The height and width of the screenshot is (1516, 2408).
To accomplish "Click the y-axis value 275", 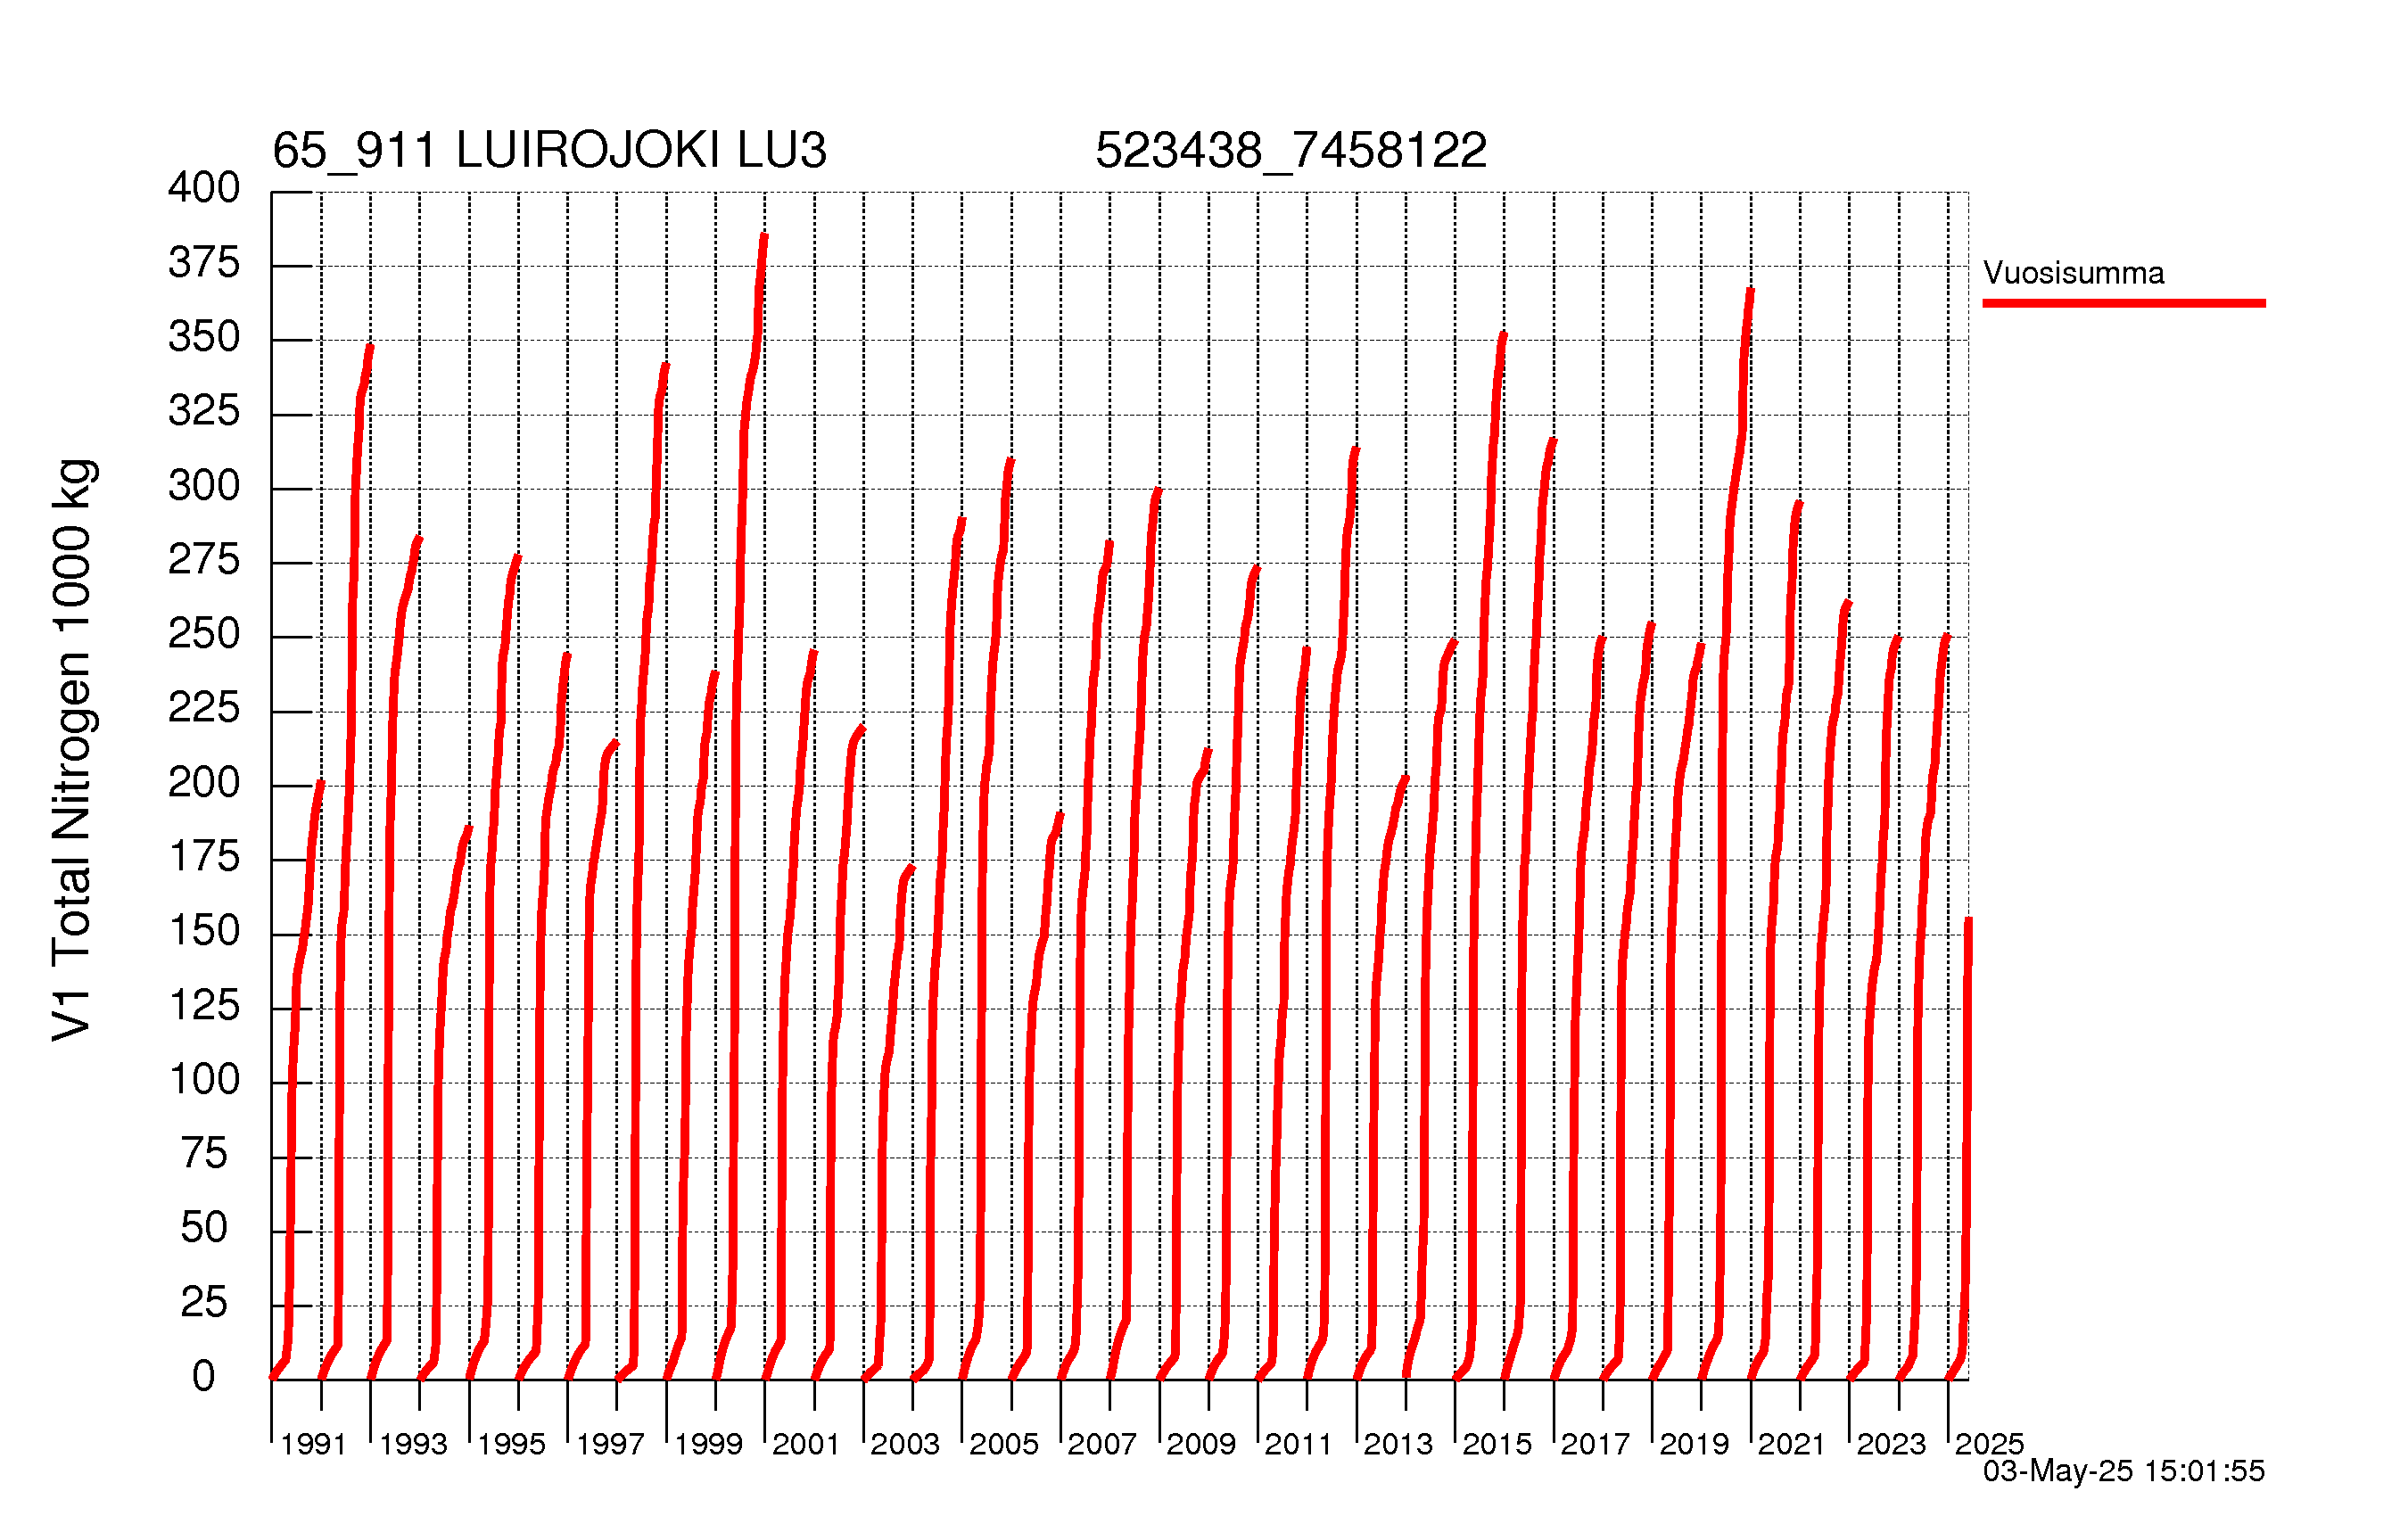I will [x=204, y=560].
